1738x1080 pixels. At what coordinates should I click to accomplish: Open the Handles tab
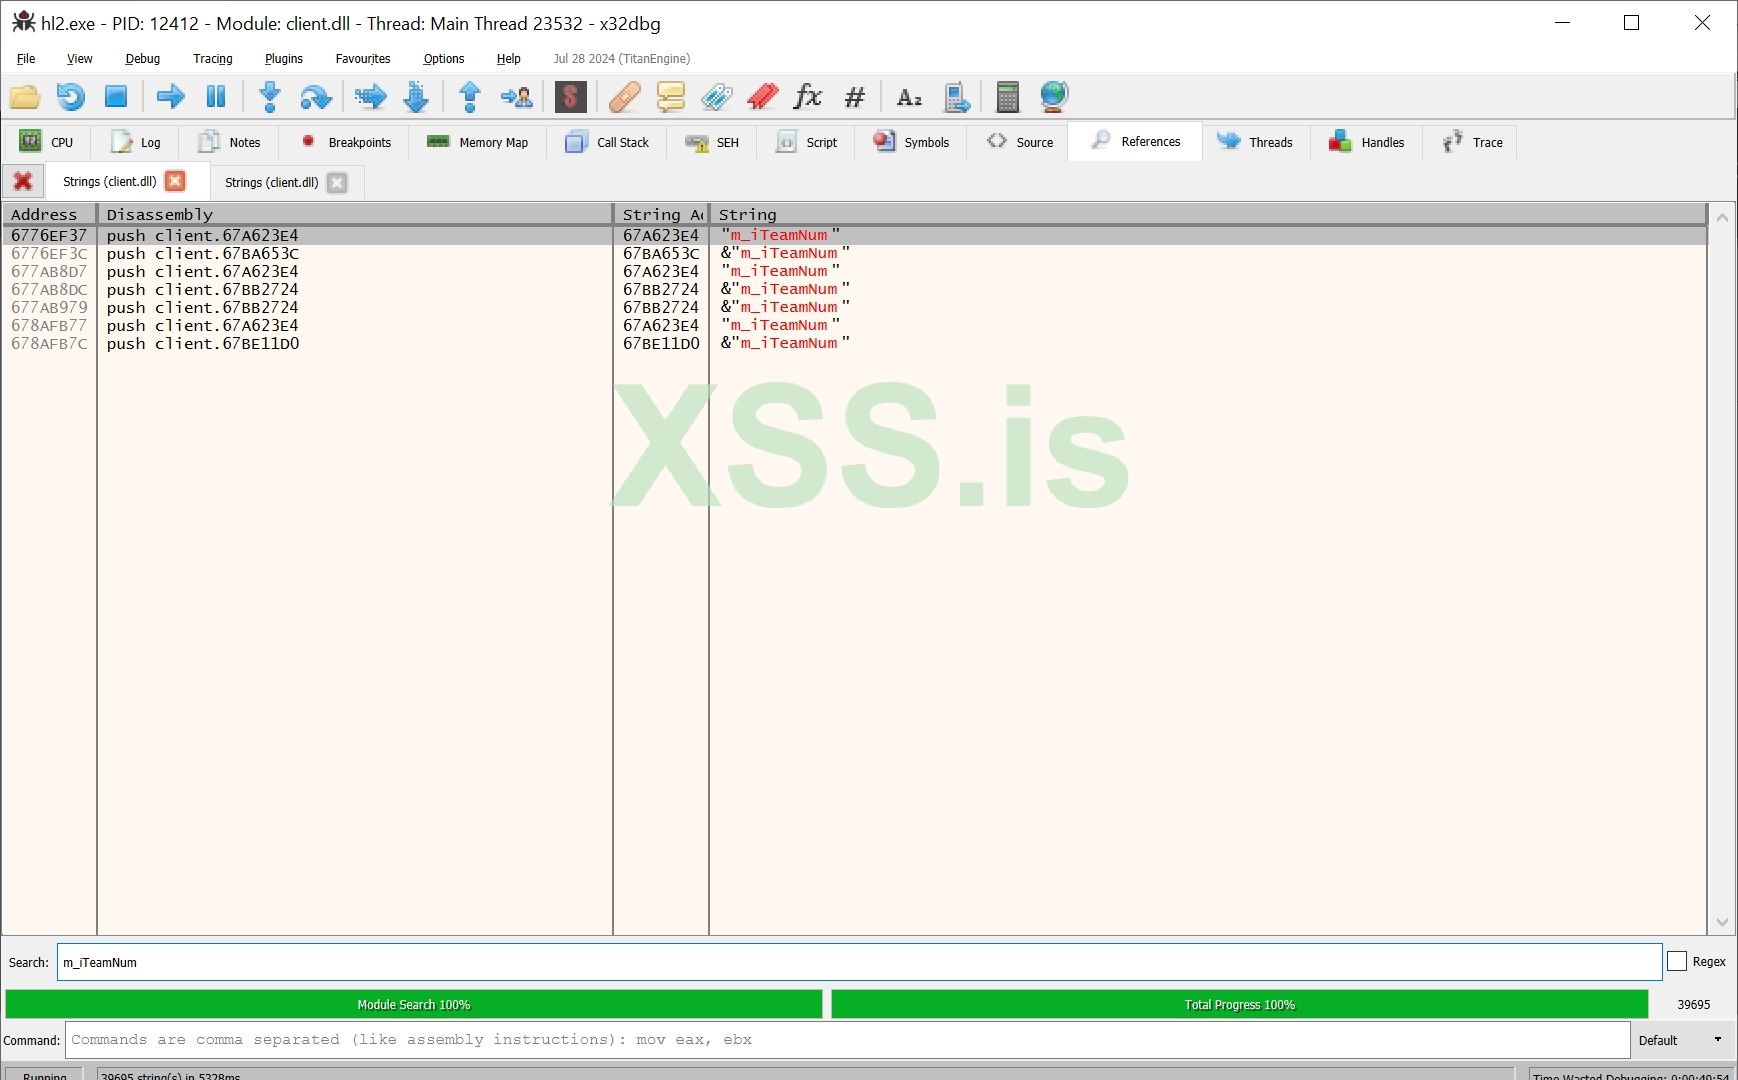pyautogui.click(x=1366, y=142)
